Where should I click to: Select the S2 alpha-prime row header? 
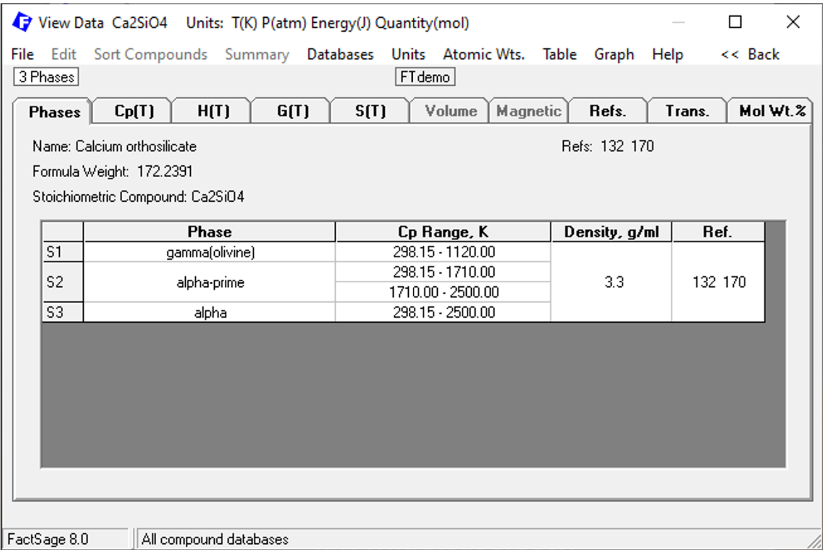tap(62, 282)
